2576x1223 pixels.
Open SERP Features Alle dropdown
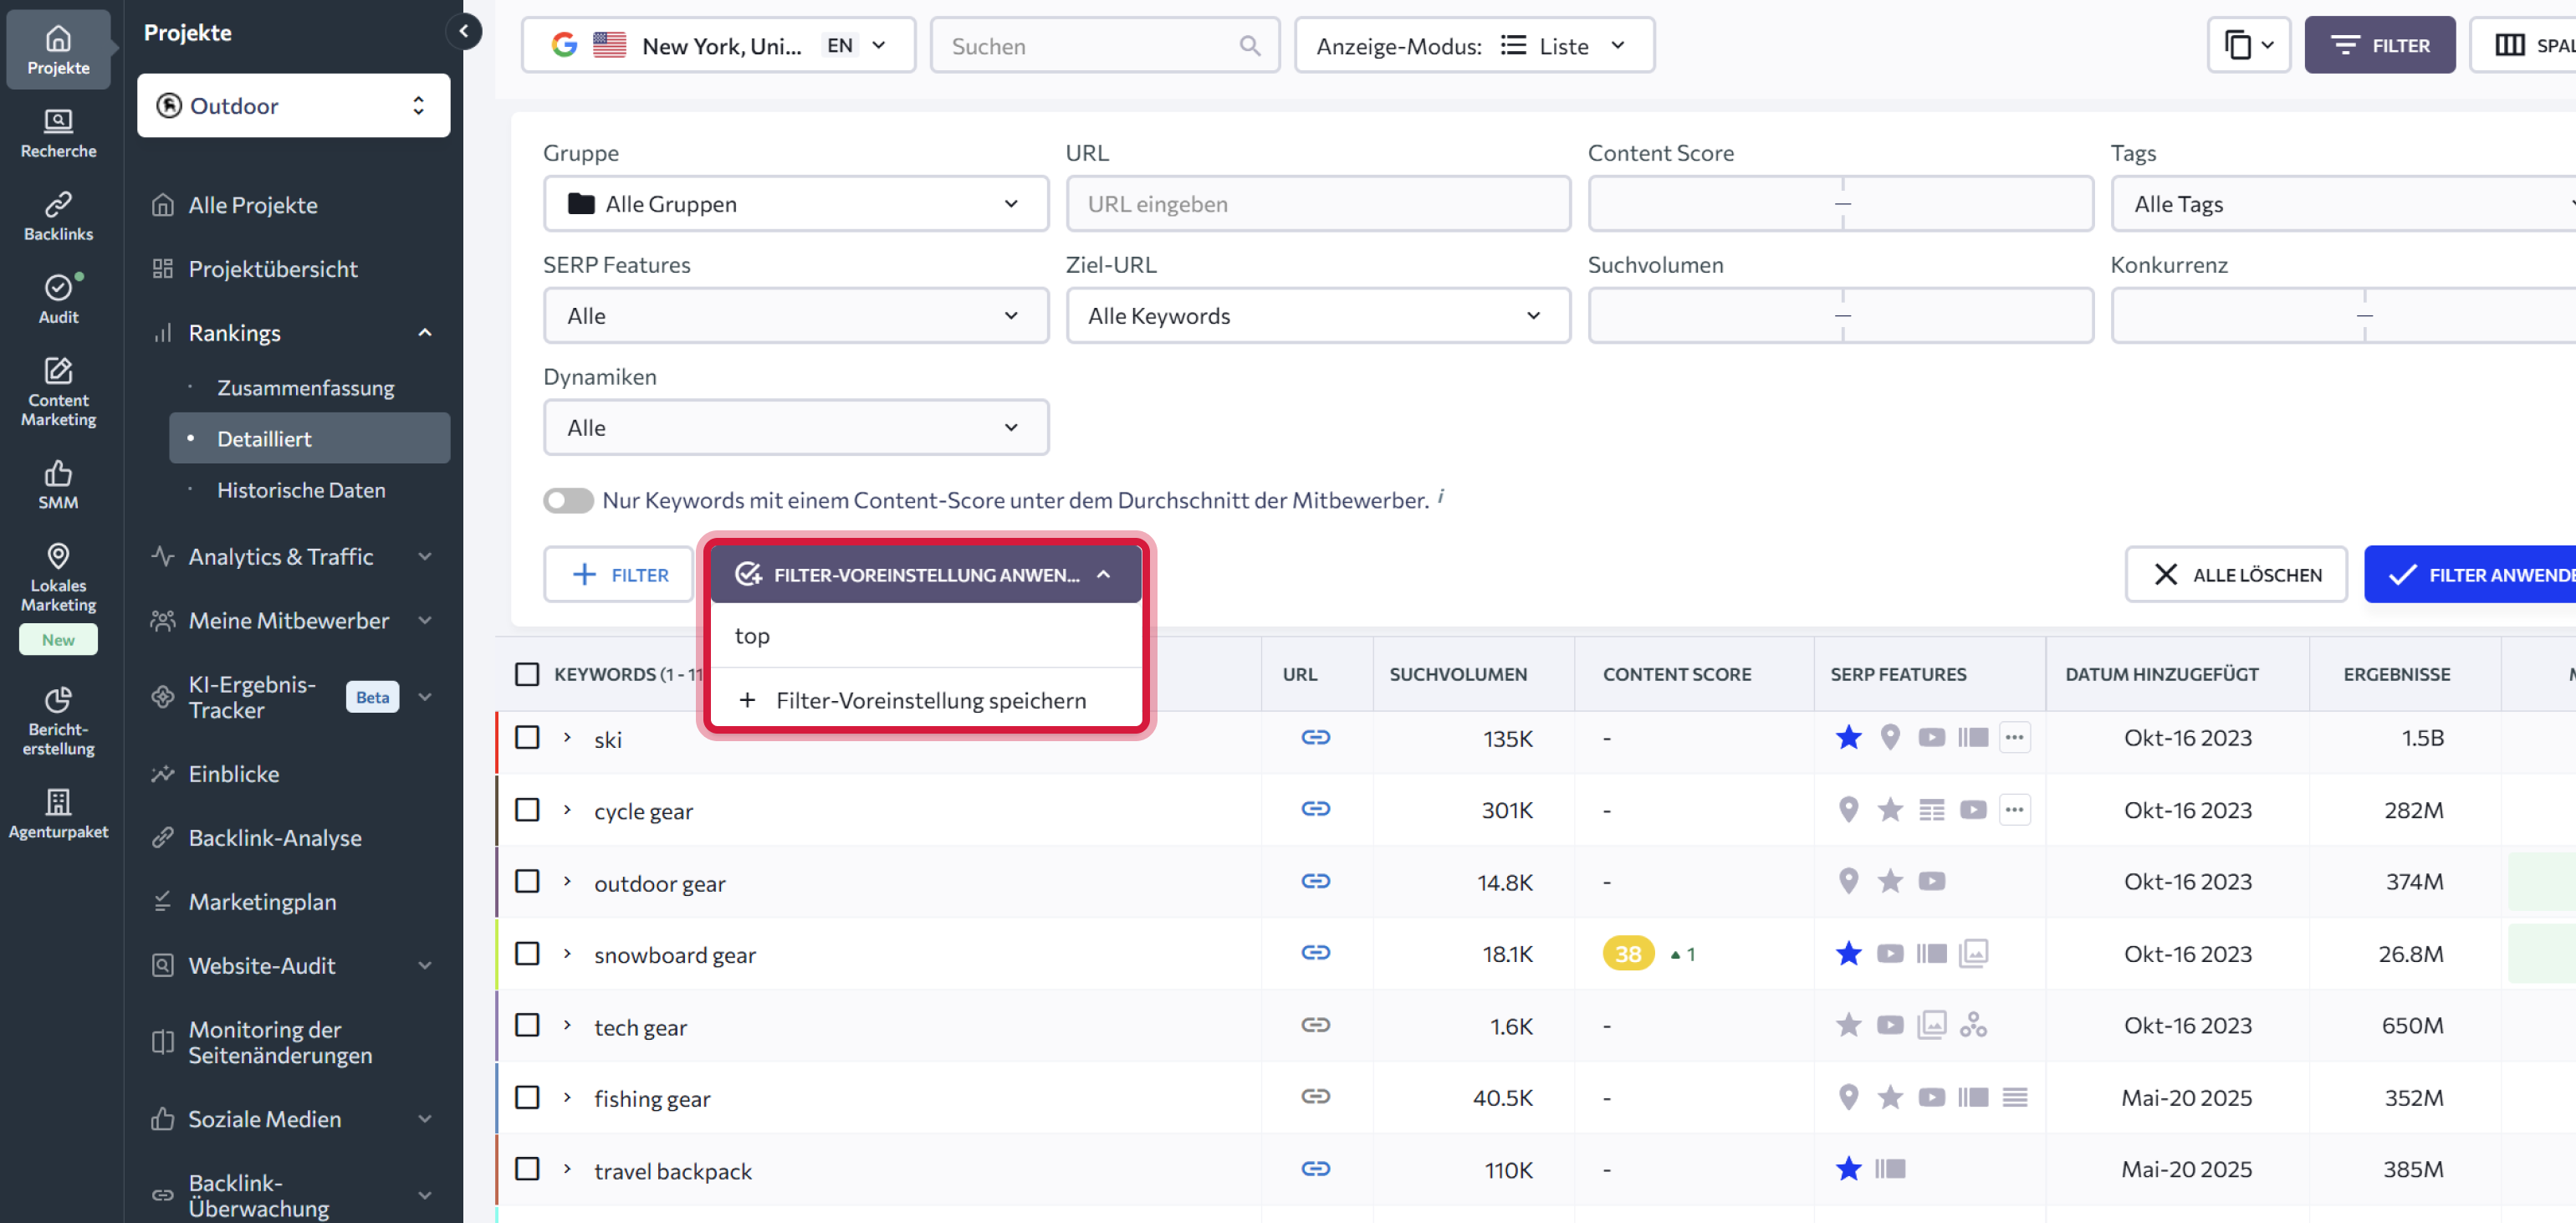pyautogui.click(x=796, y=316)
